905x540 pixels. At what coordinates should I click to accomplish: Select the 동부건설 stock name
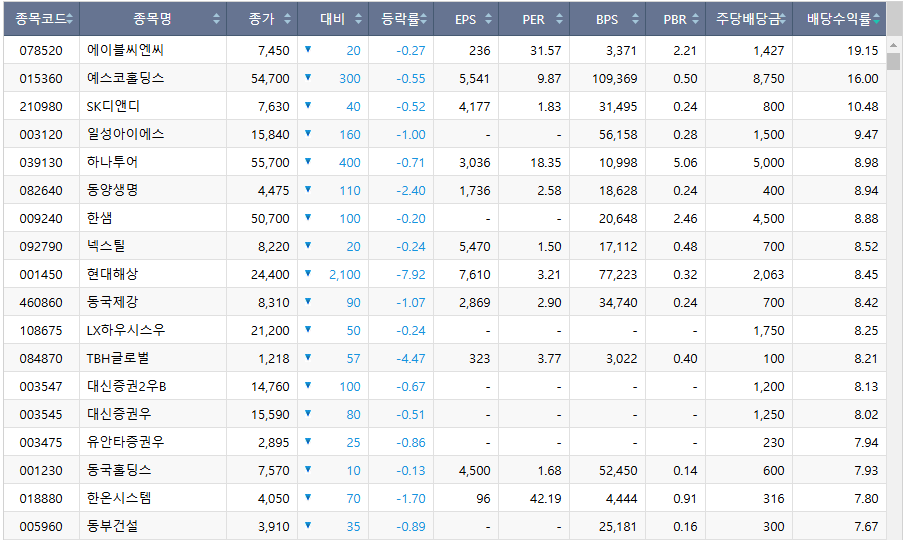click(112, 526)
